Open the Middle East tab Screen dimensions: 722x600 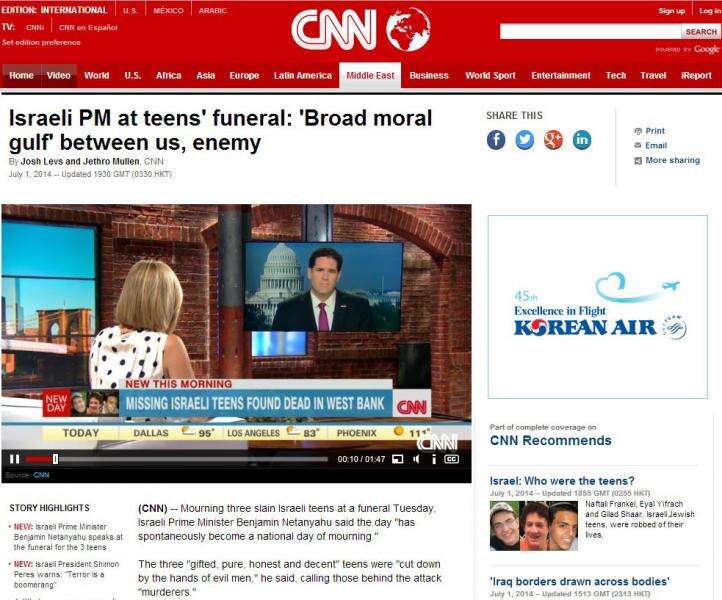click(x=370, y=76)
